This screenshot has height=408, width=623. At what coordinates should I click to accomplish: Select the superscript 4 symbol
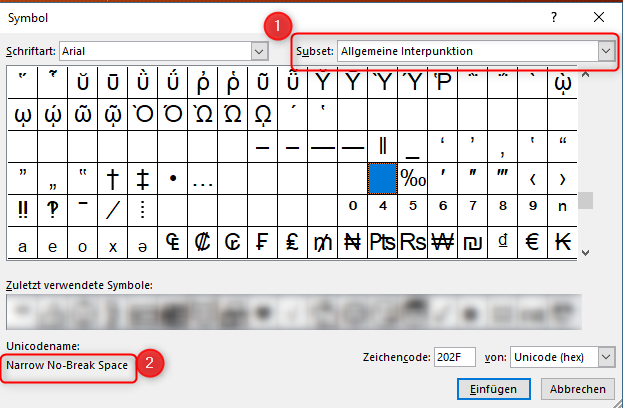[x=383, y=211]
